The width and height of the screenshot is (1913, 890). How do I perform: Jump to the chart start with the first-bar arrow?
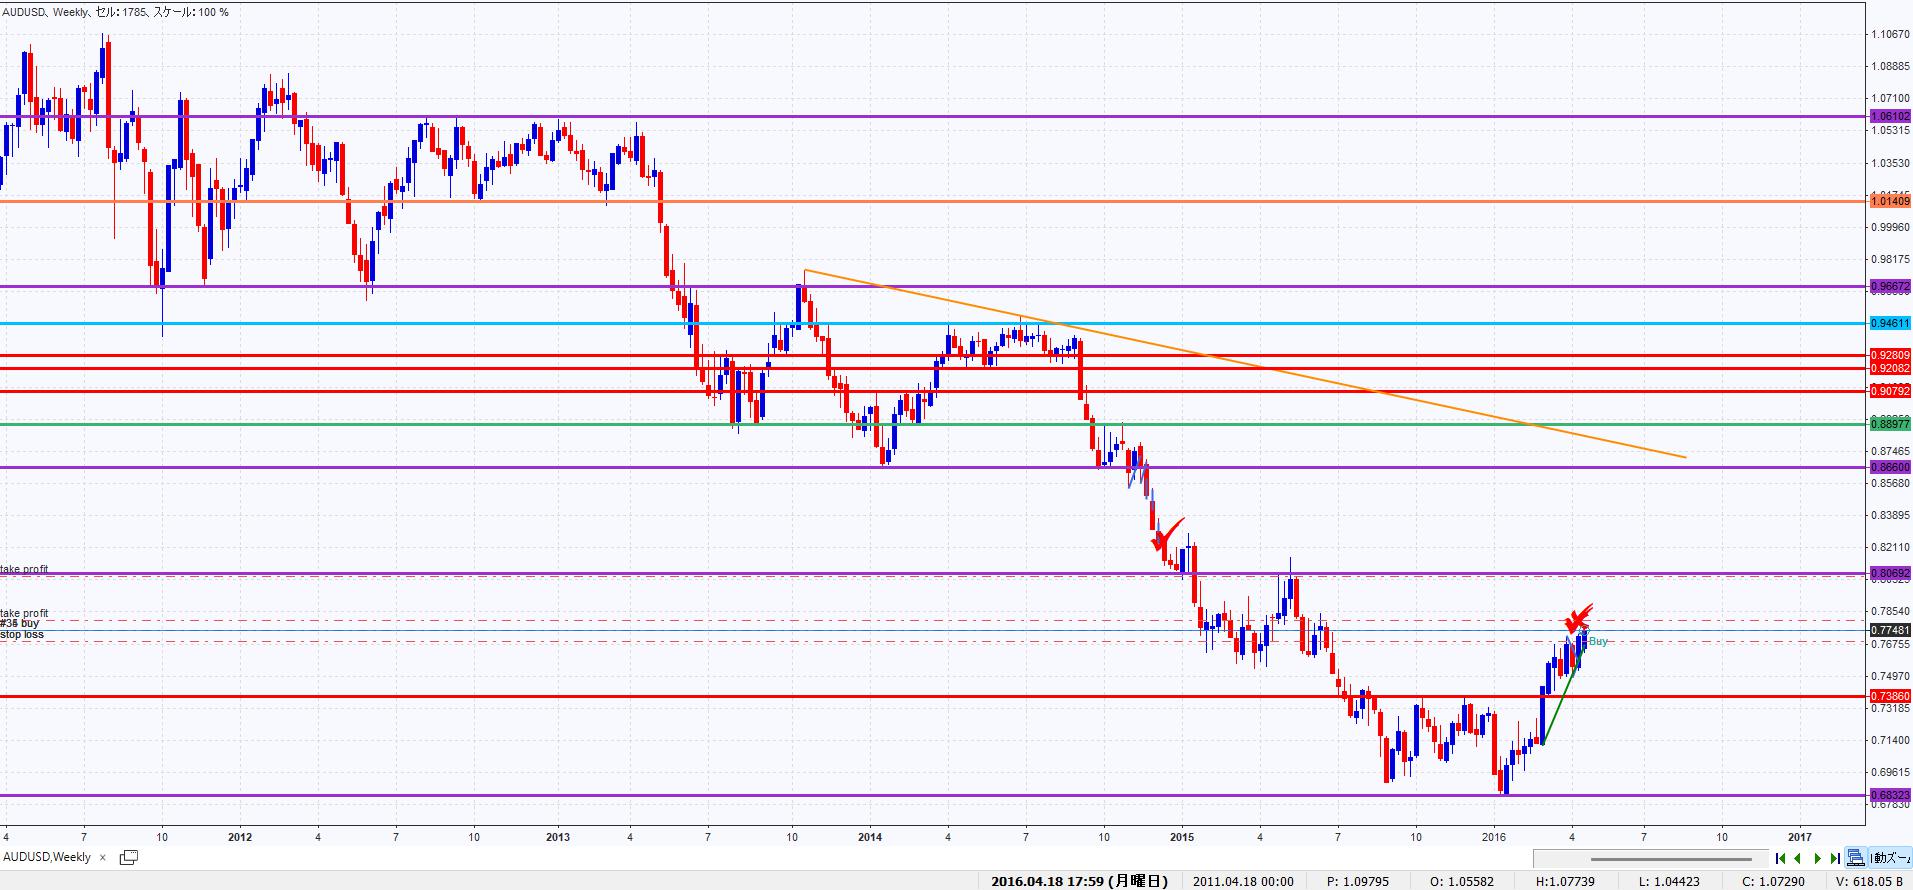[1780, 858]
